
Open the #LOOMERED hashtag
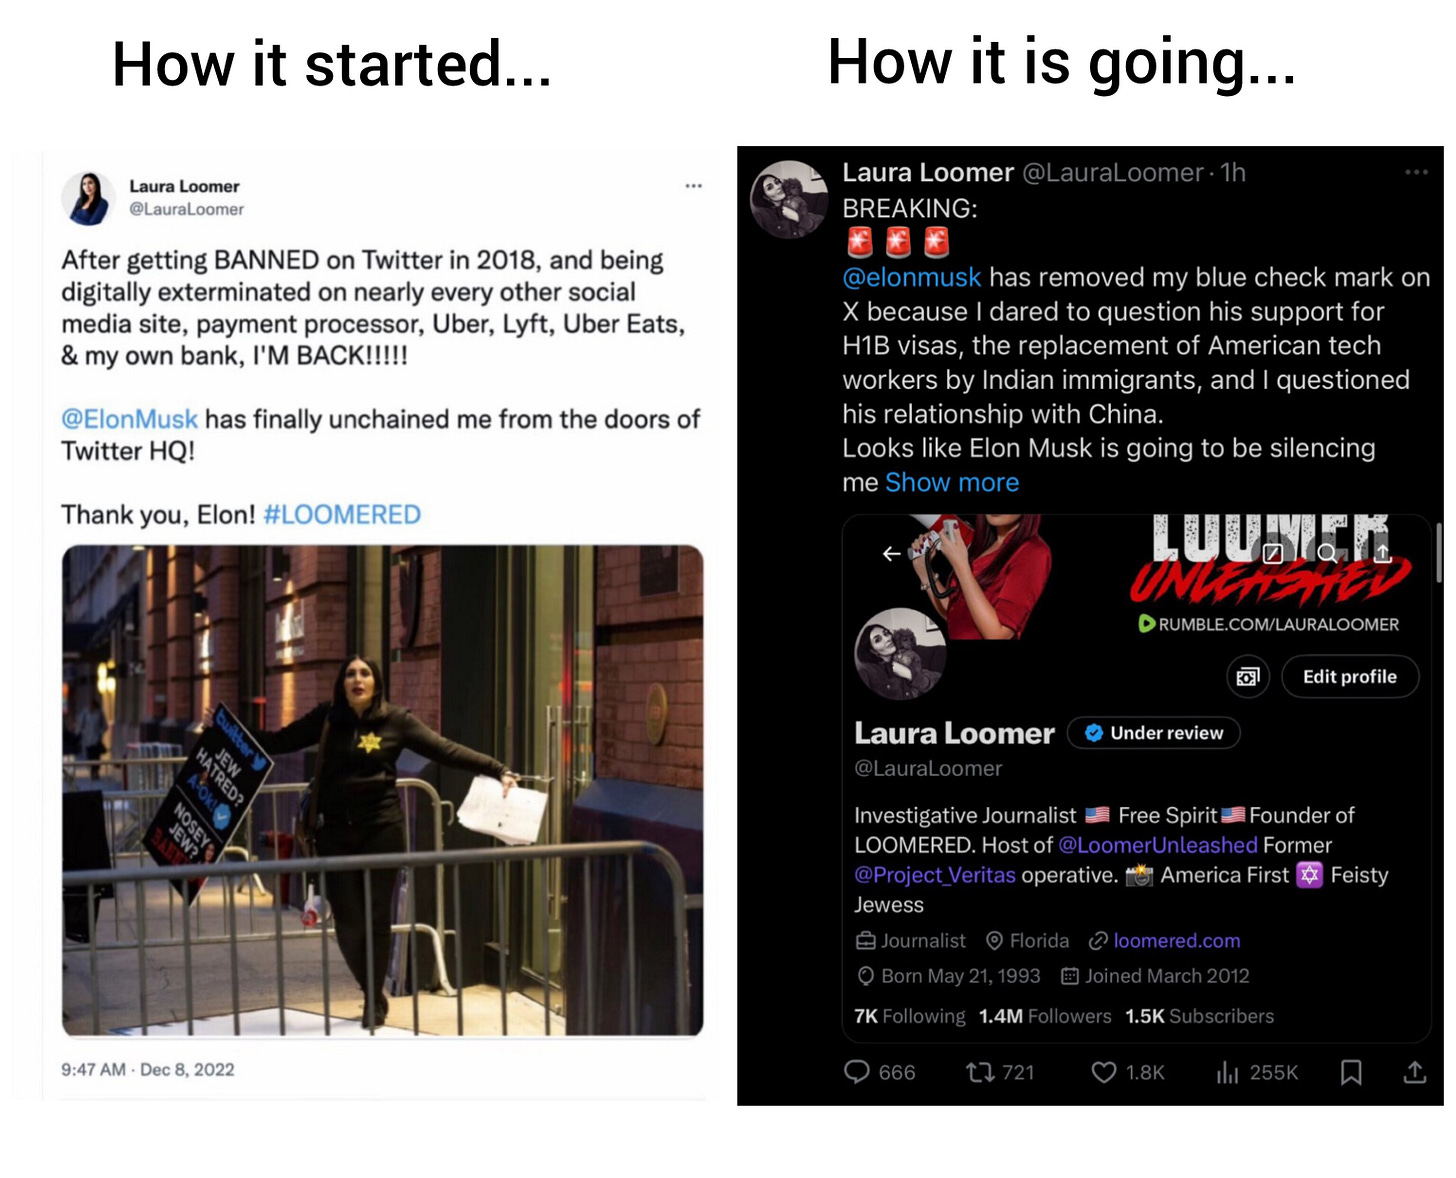[342, 515]
